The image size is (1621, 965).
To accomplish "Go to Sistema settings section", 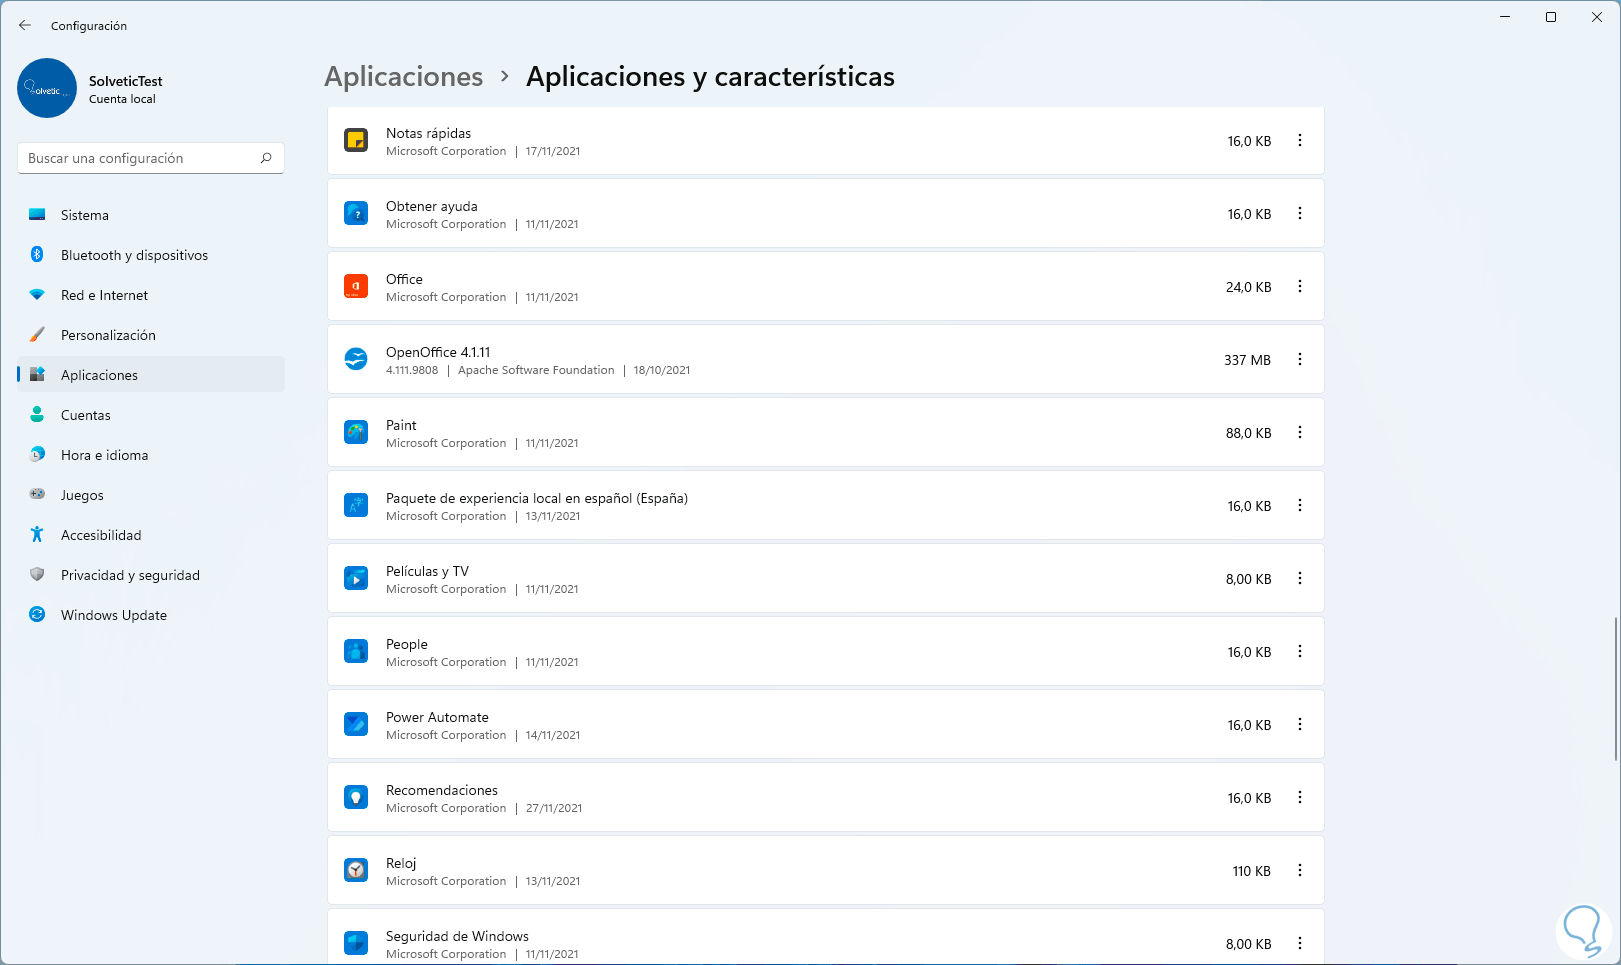I will tap(85, 215).
